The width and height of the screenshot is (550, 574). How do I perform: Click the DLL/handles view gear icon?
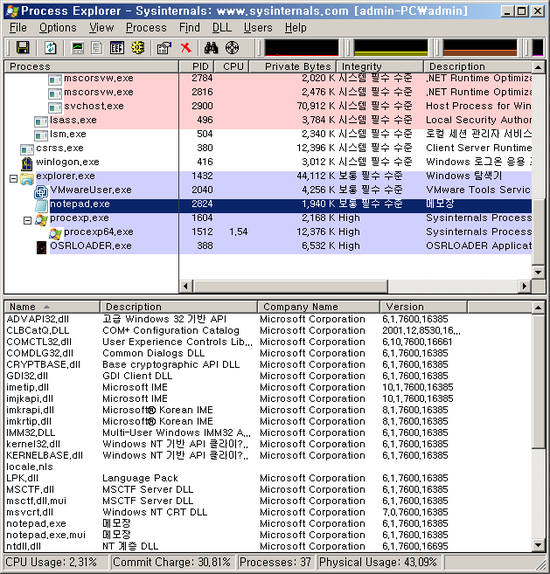(138, 48)
